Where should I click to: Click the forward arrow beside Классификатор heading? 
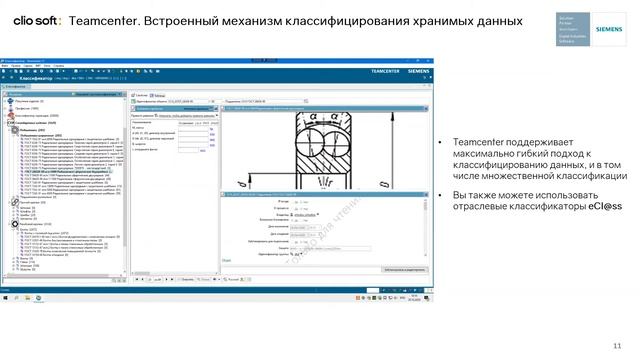11,78
